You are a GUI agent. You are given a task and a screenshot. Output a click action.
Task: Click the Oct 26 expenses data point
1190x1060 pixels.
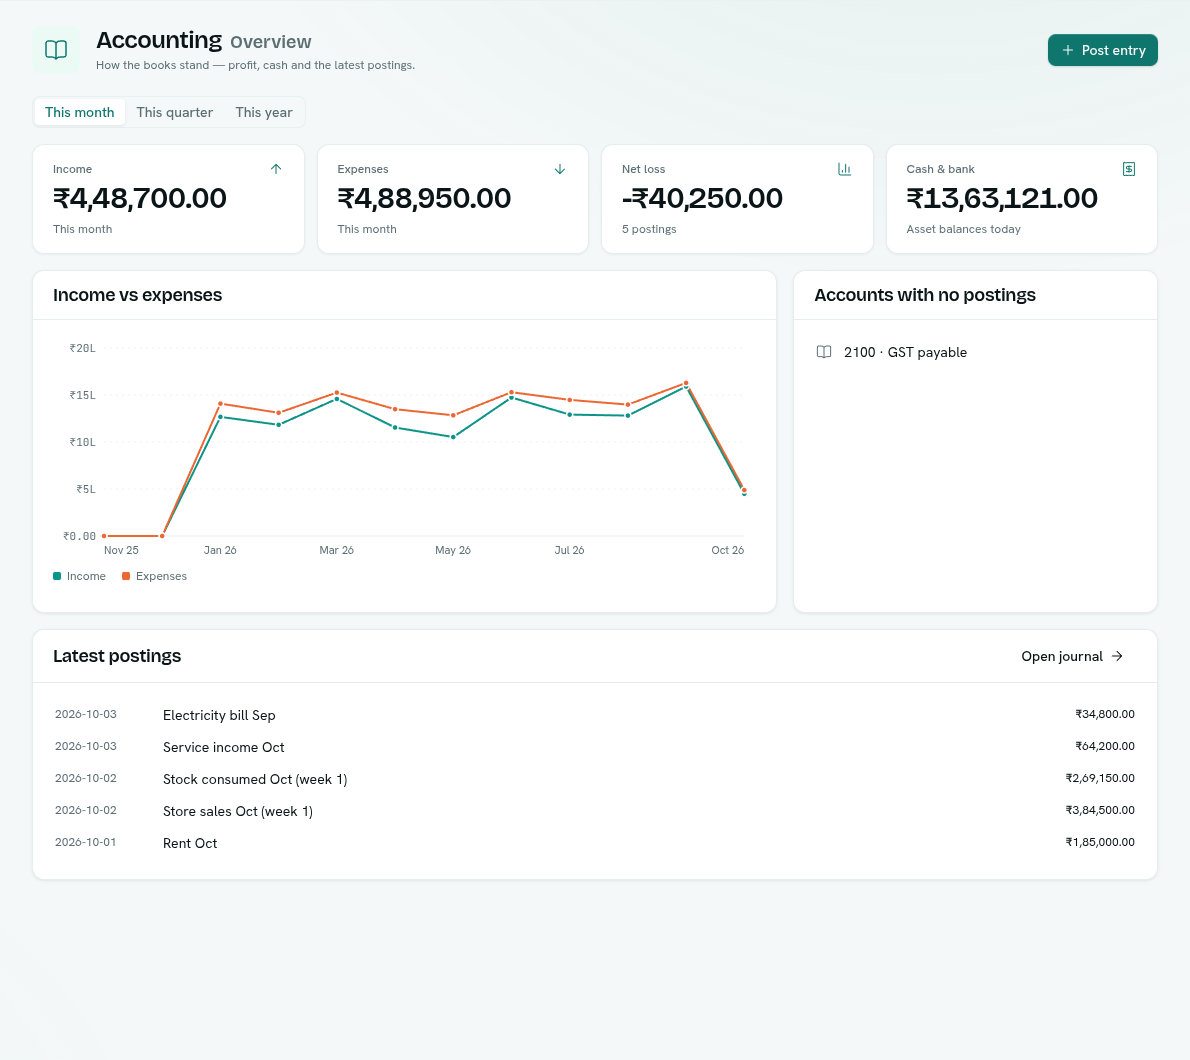click(x=744, y=490)
